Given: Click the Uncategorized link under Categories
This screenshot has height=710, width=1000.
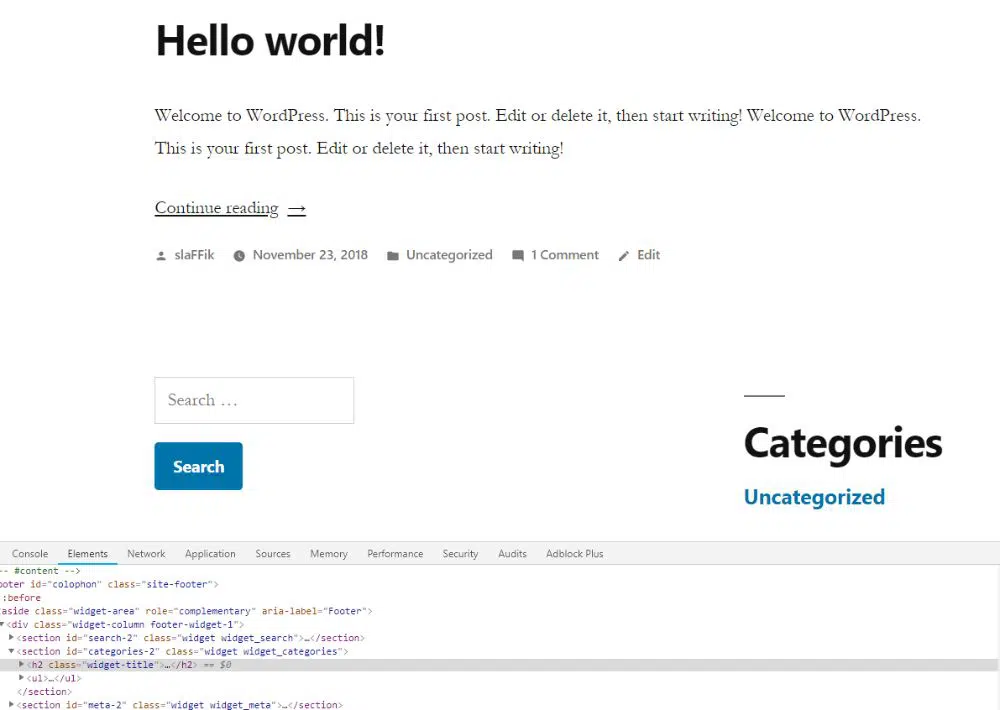Looking at the screenshot, I should [814, 497].
